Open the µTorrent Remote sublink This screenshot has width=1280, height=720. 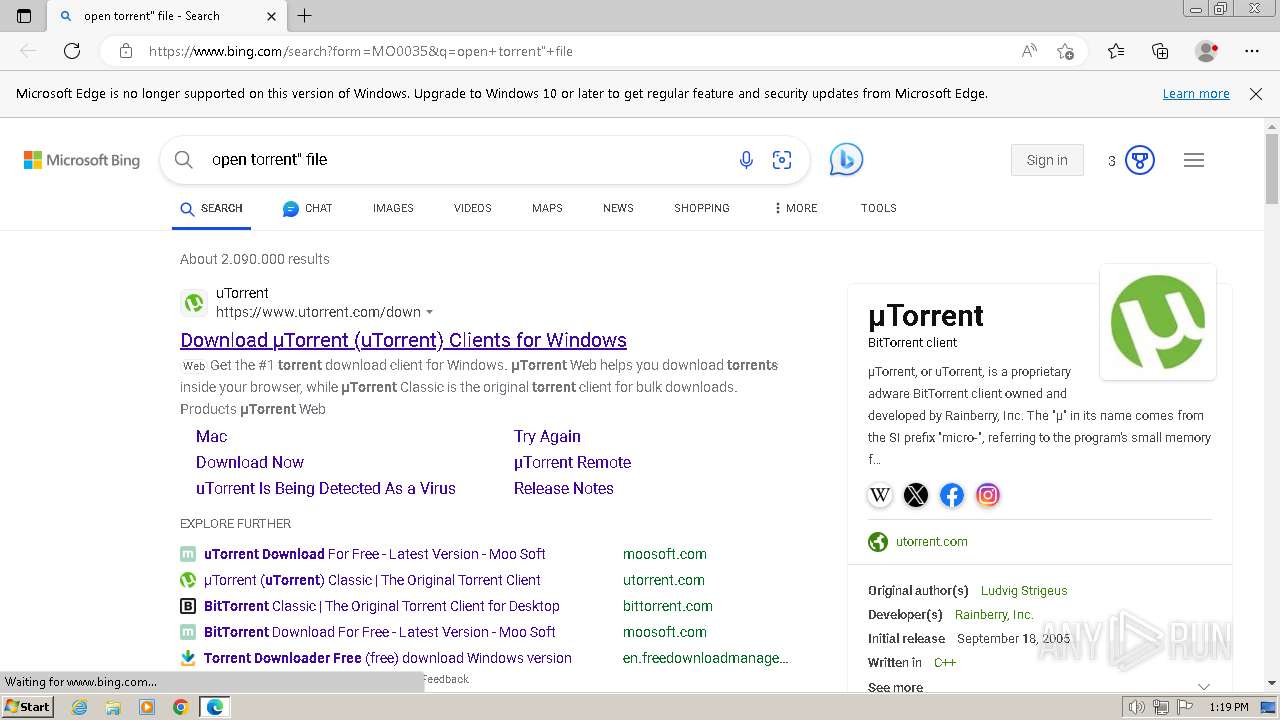tap(572, 462)
